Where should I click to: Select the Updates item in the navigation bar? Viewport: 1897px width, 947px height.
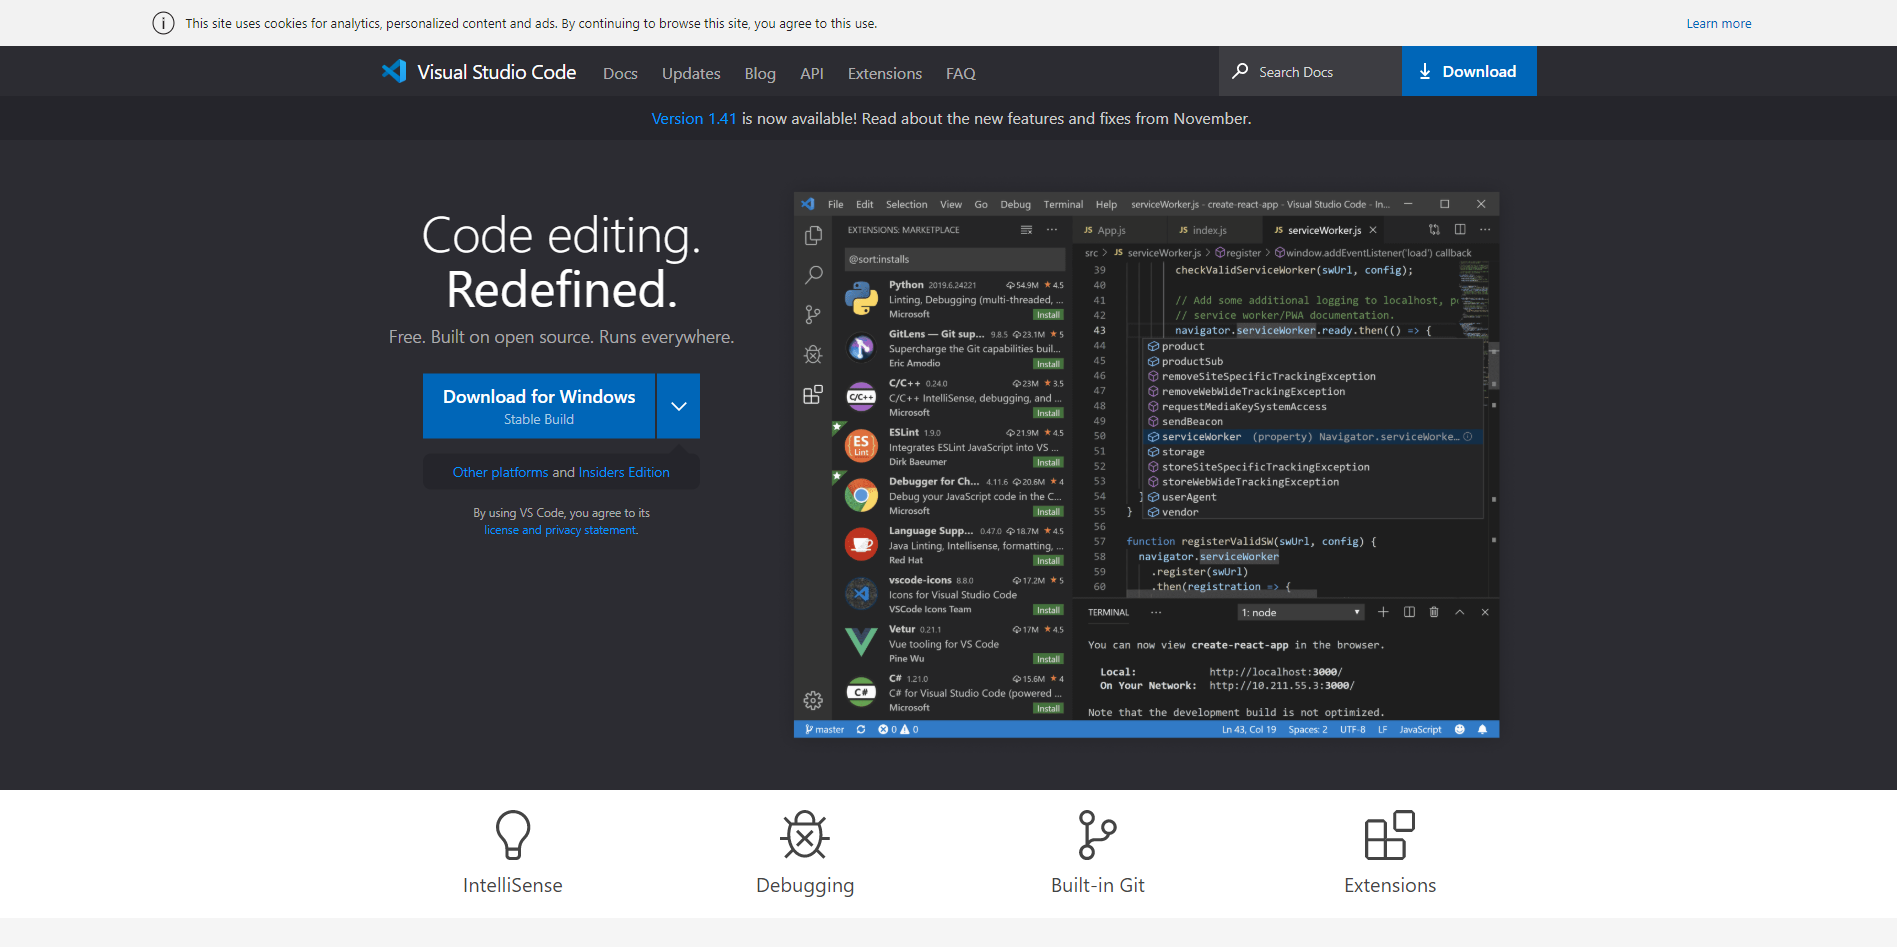(x=690, y=72)
